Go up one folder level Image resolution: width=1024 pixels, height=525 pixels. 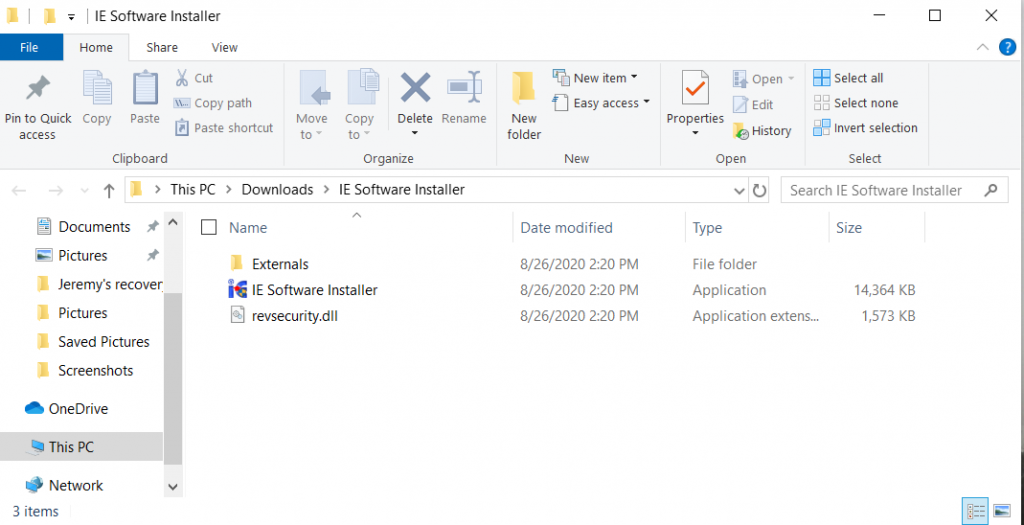coord(109,191)
